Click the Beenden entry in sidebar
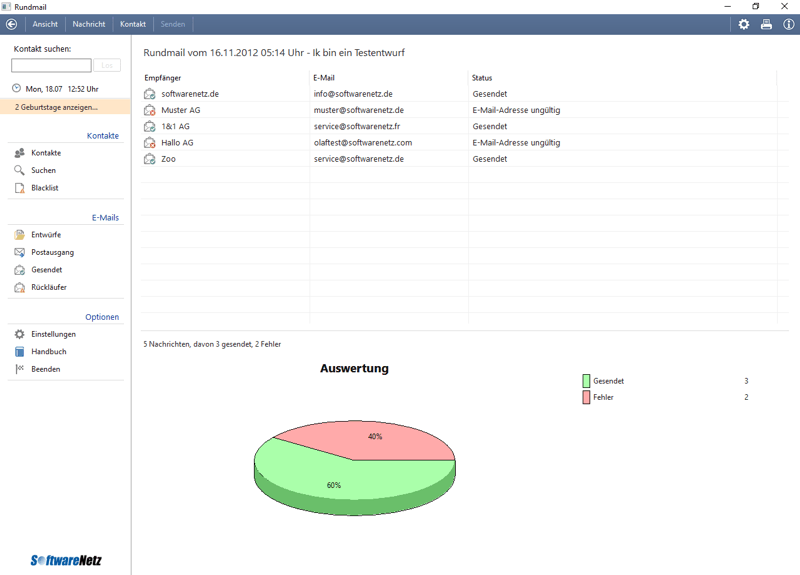 (x=45, y=369)
